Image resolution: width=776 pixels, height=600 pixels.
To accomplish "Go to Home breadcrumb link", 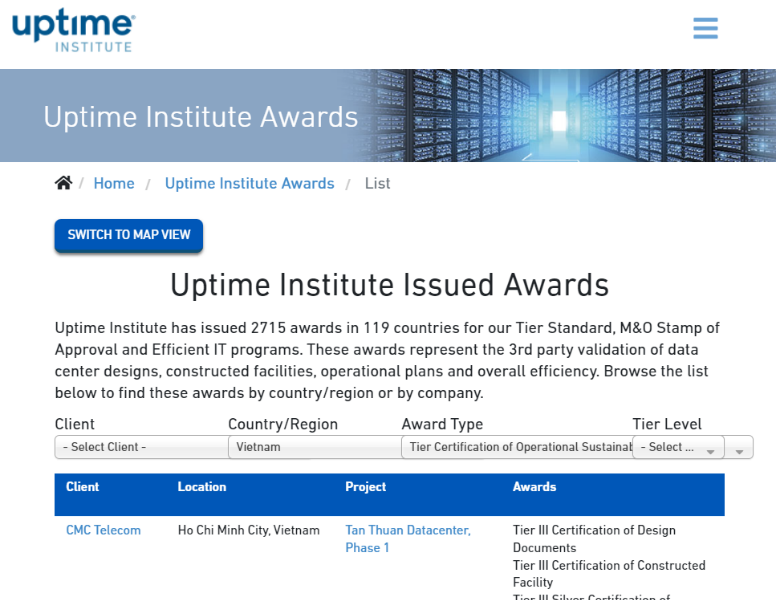I will tap(114, 183).
